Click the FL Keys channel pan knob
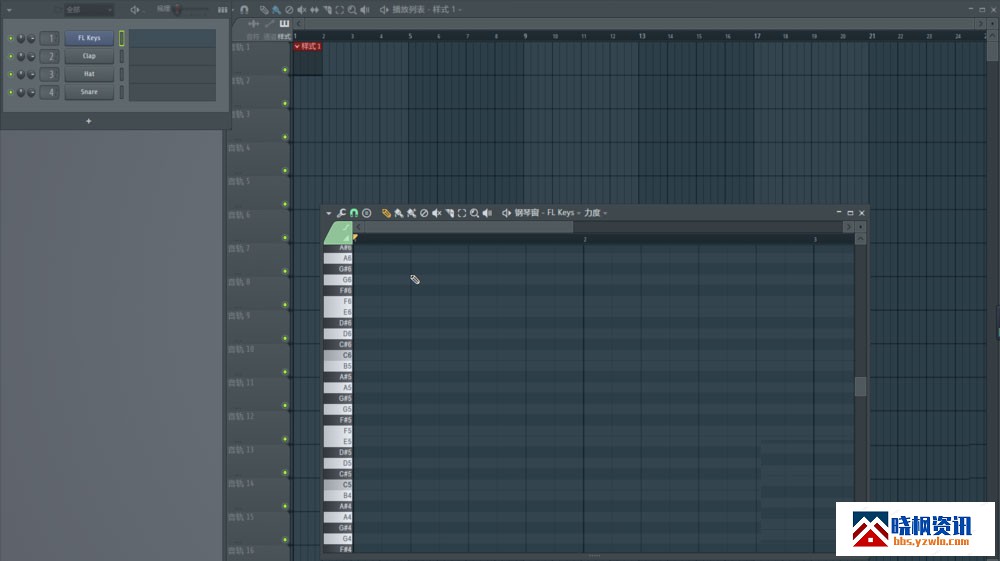Viewport: 1000px width, 561px height. 21,38
